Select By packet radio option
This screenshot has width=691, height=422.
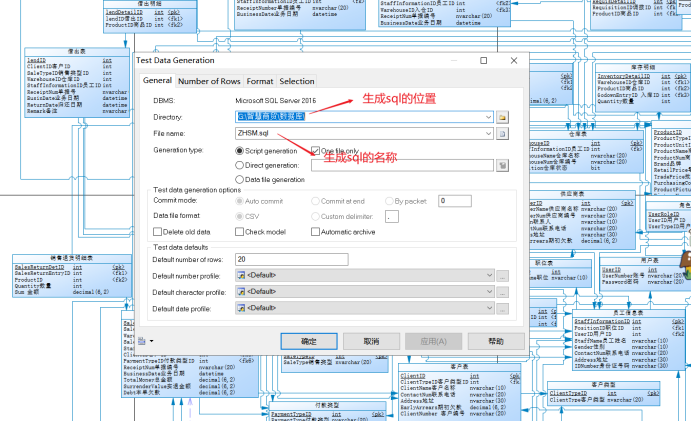389,201
